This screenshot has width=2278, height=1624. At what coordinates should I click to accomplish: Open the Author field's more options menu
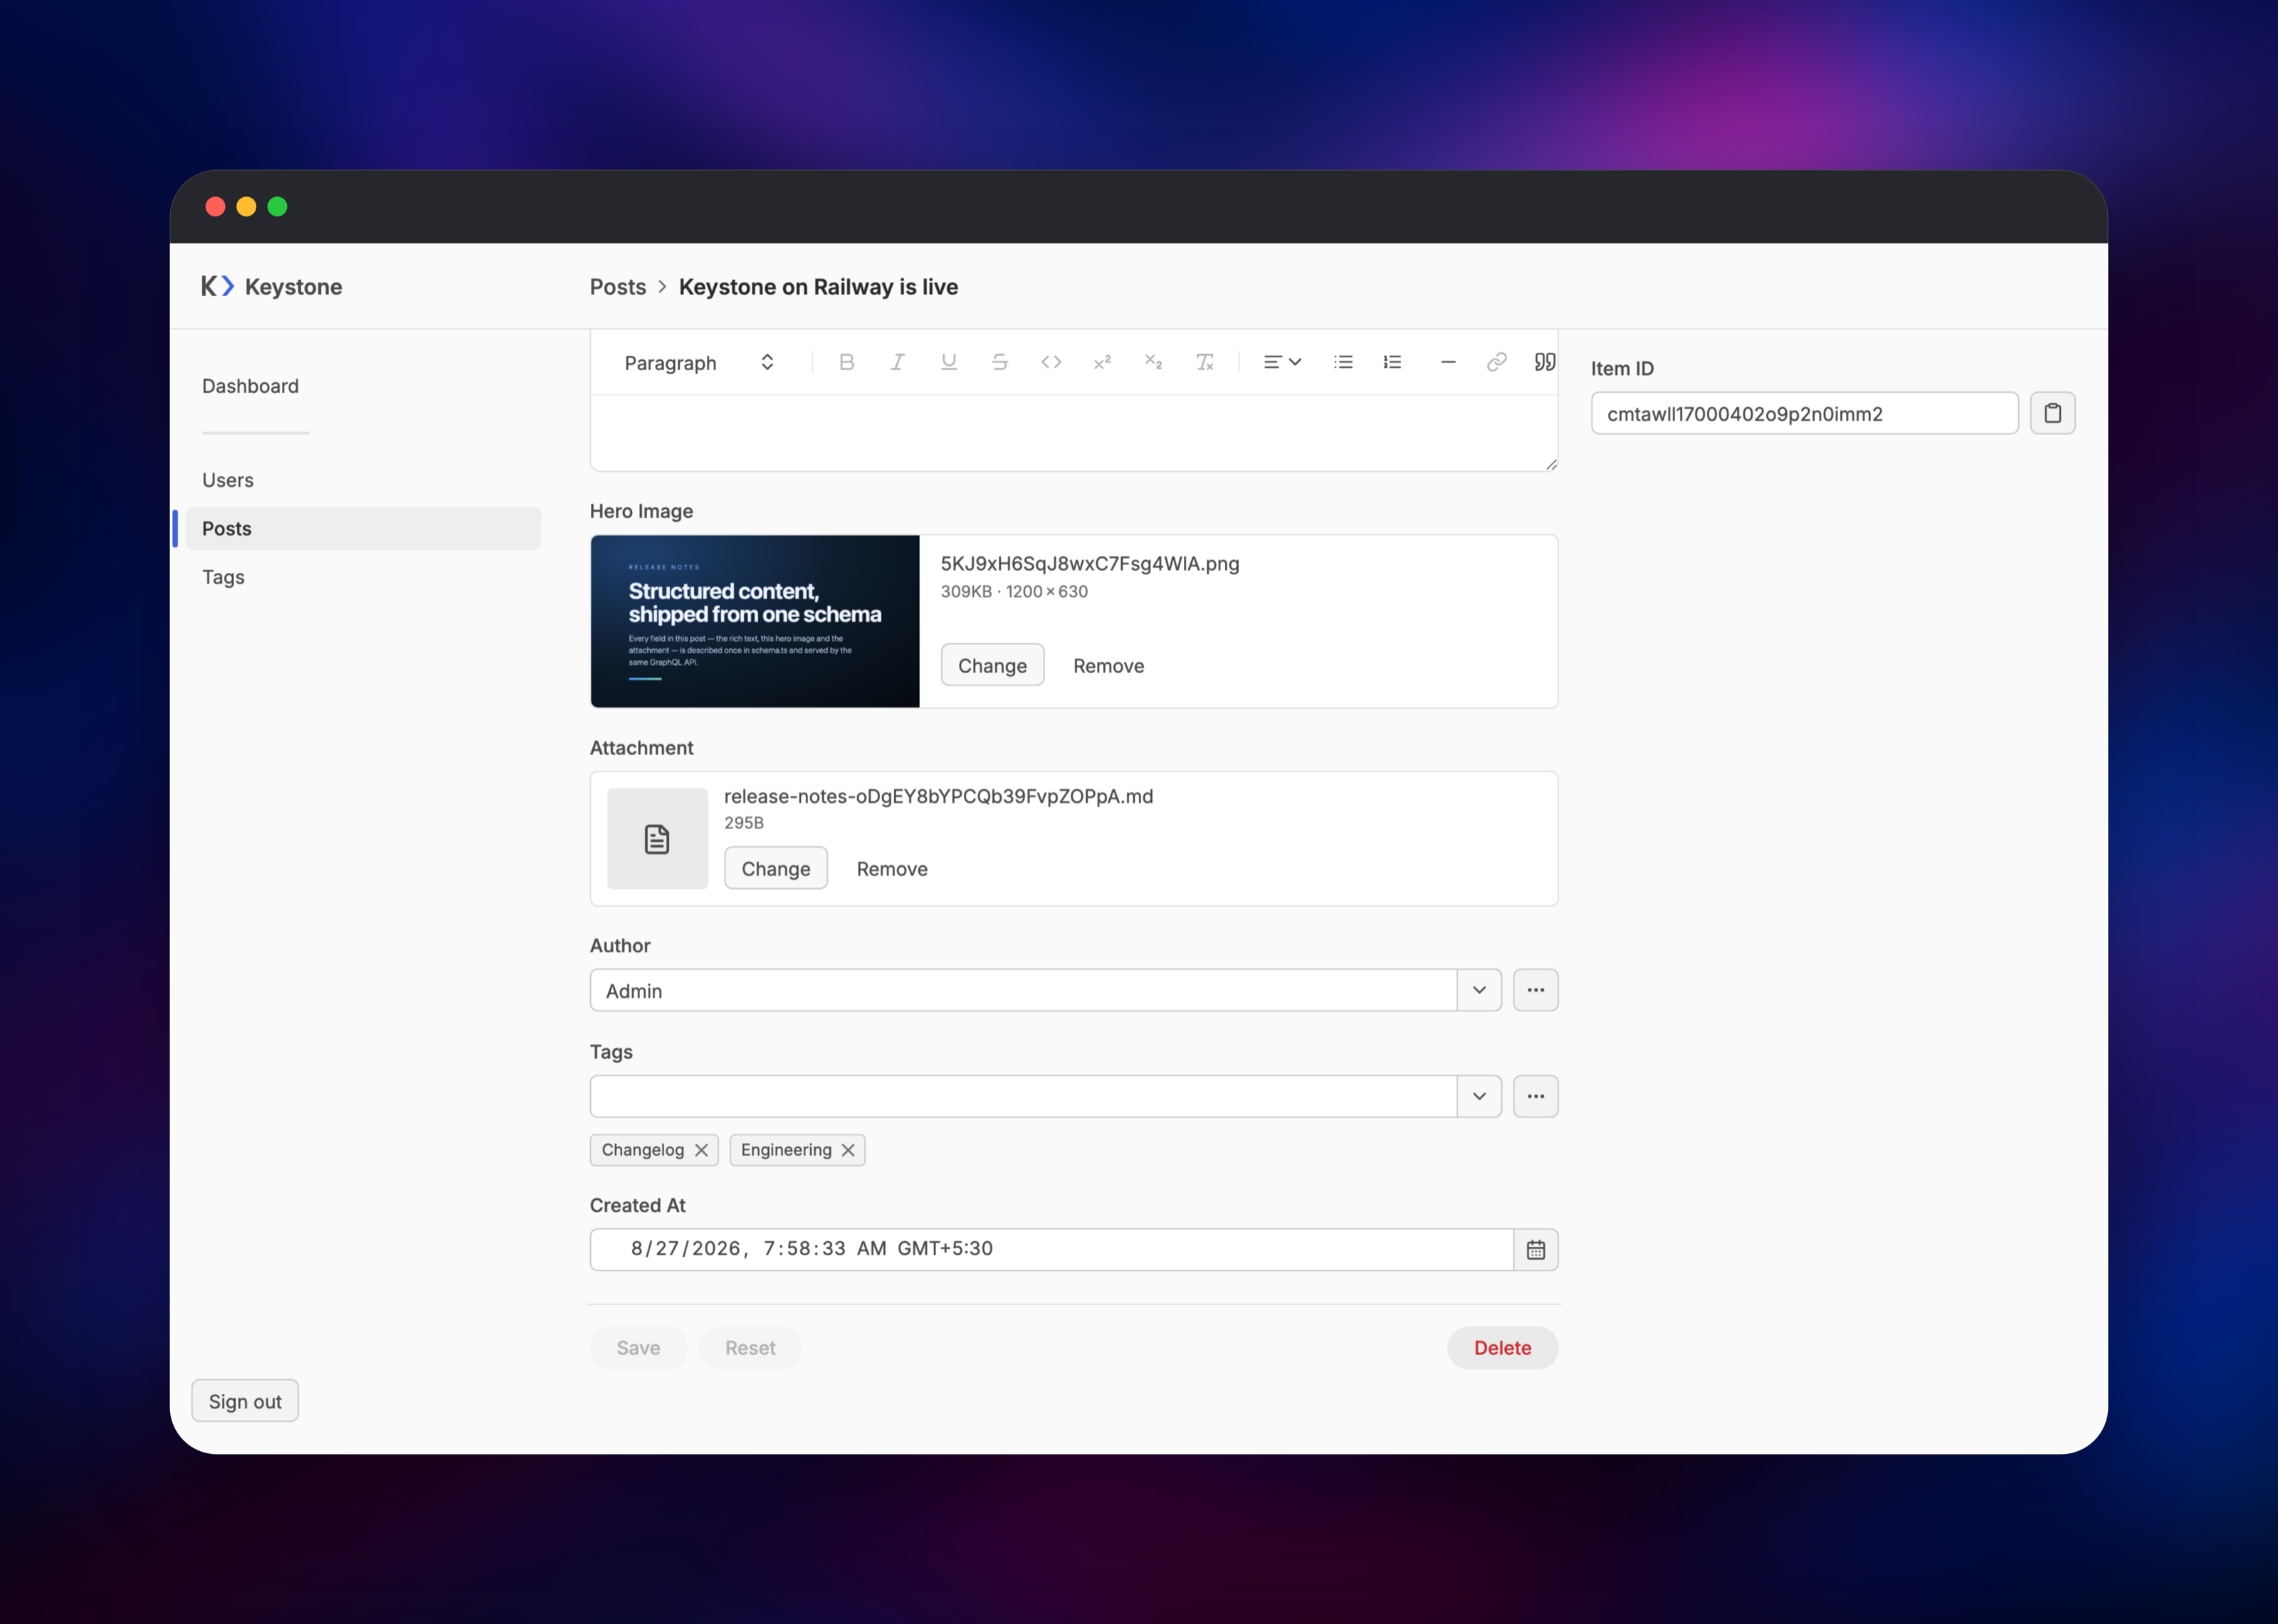1535,990
